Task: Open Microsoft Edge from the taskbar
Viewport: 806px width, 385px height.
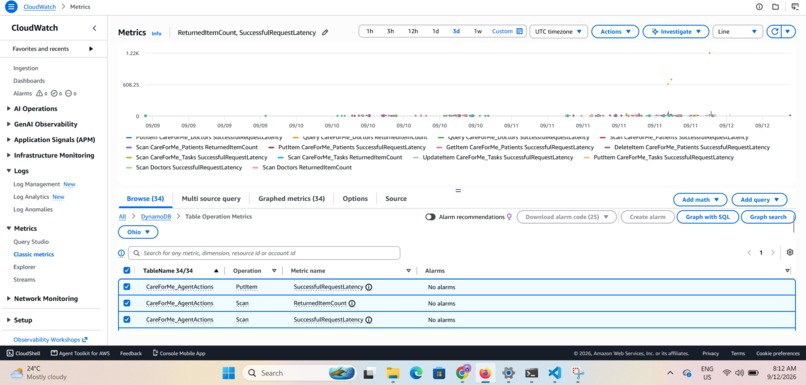Action: [x=416, y=373]
